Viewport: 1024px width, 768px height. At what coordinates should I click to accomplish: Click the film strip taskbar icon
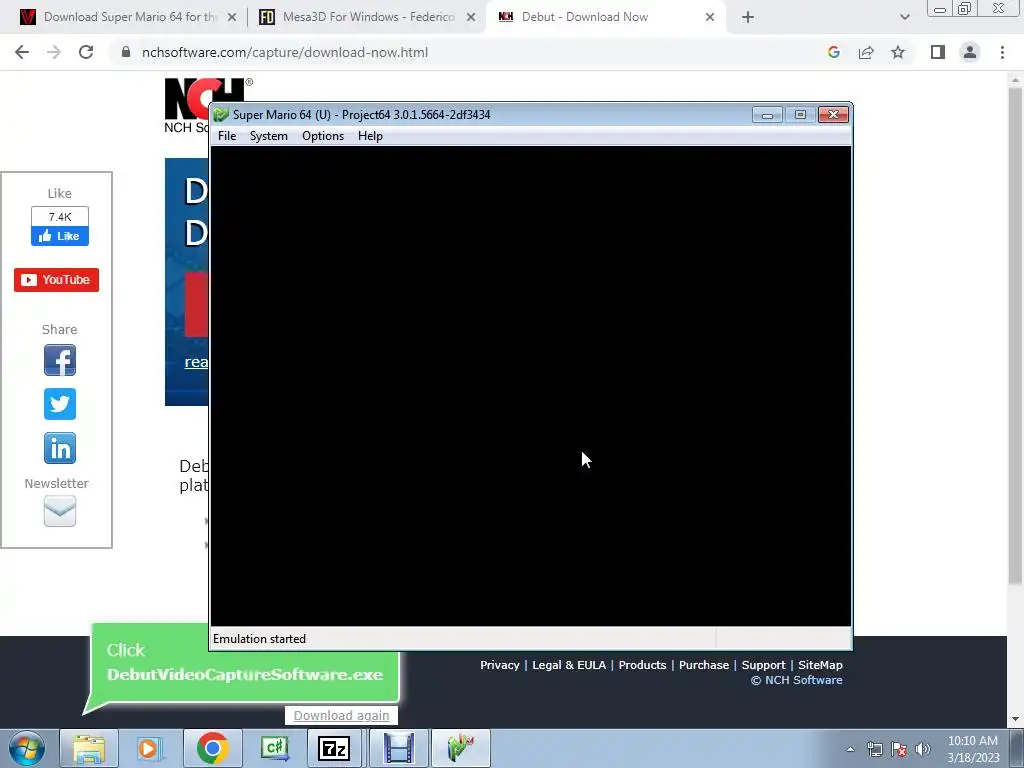(x=398, y=748)
